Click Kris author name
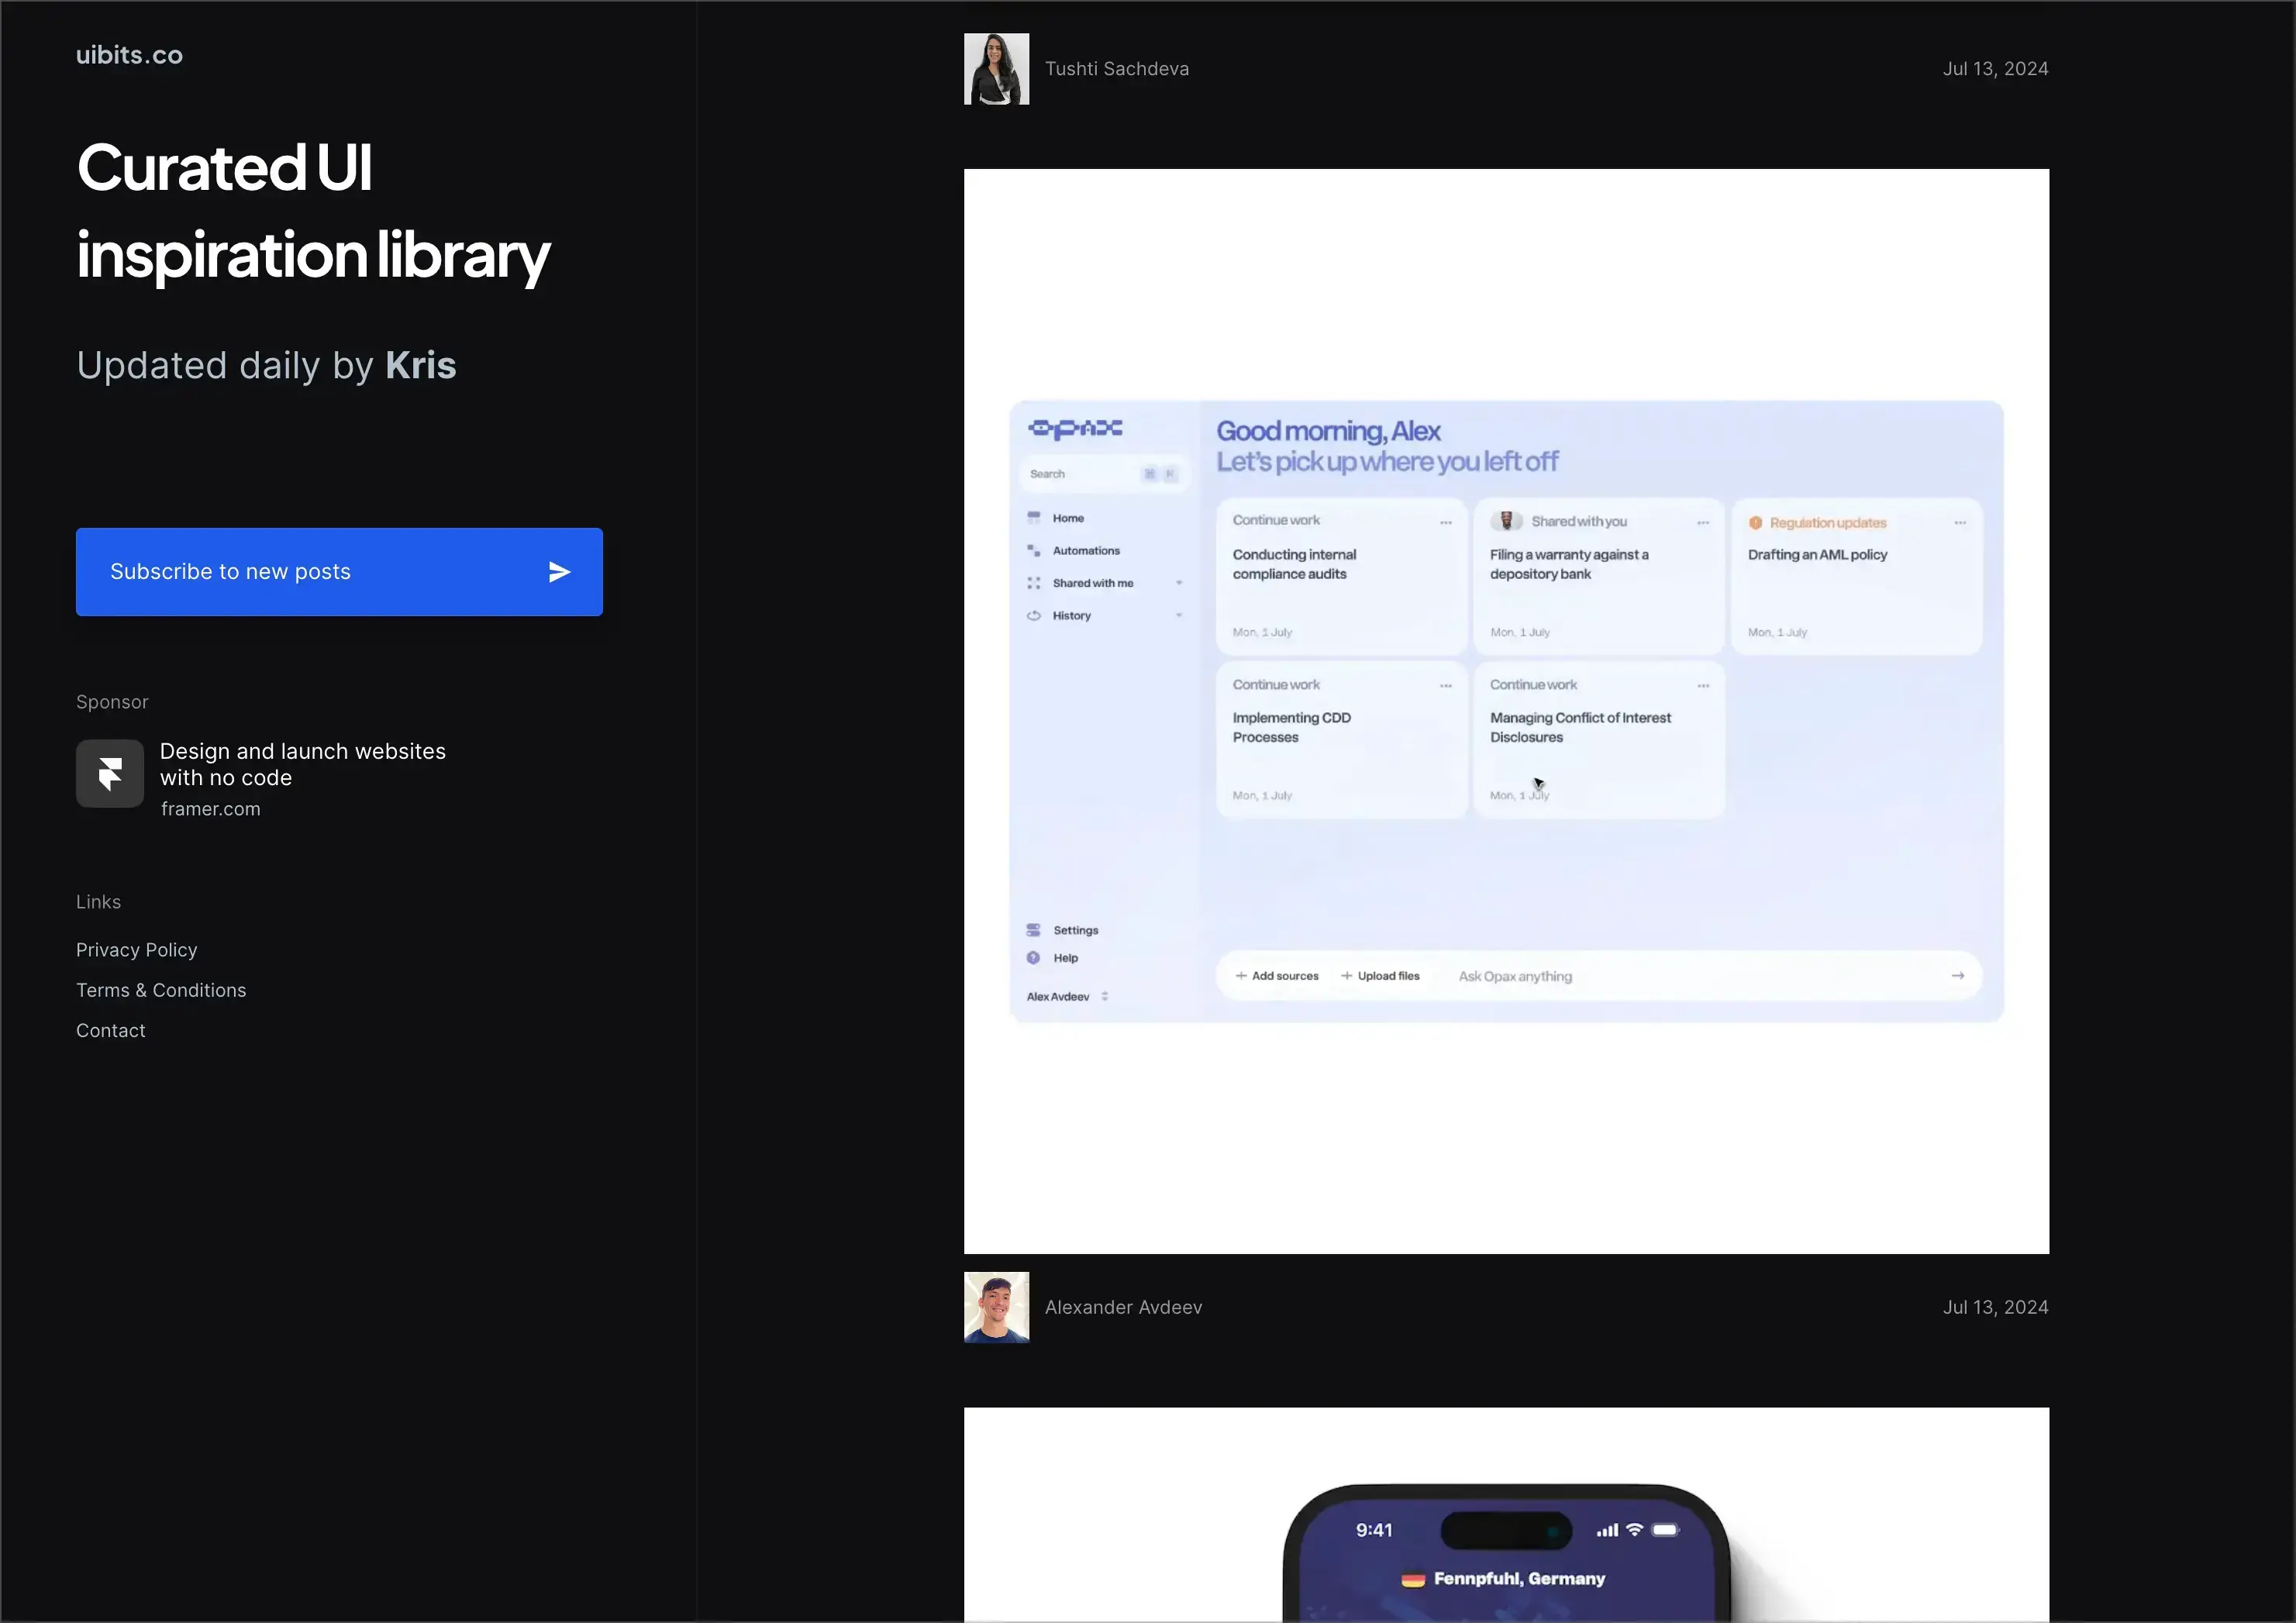This screenshot has height=1623, width=2296. [x=421, y=365]
